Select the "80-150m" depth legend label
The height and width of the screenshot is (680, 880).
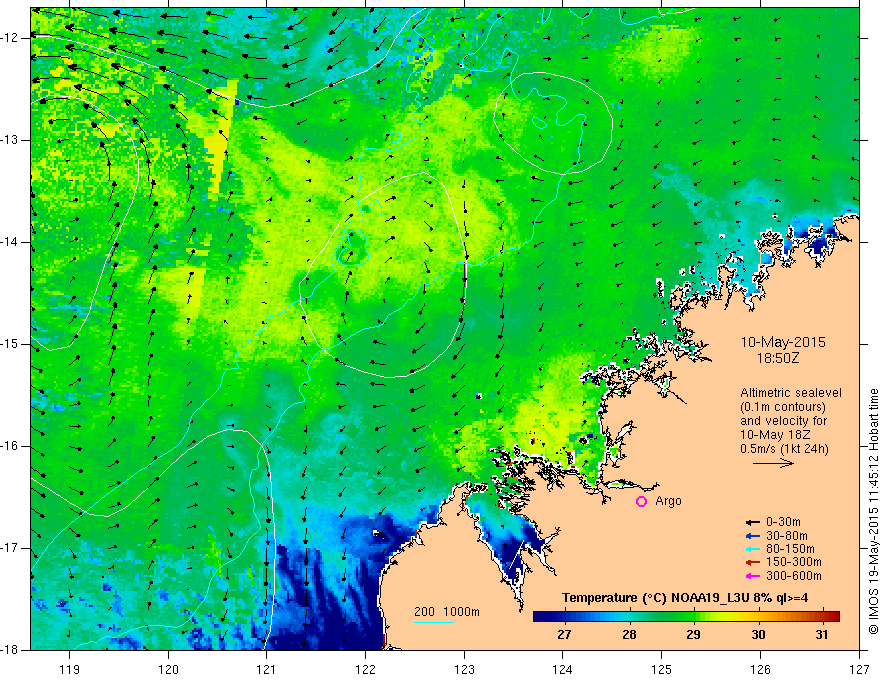[790, 549]
